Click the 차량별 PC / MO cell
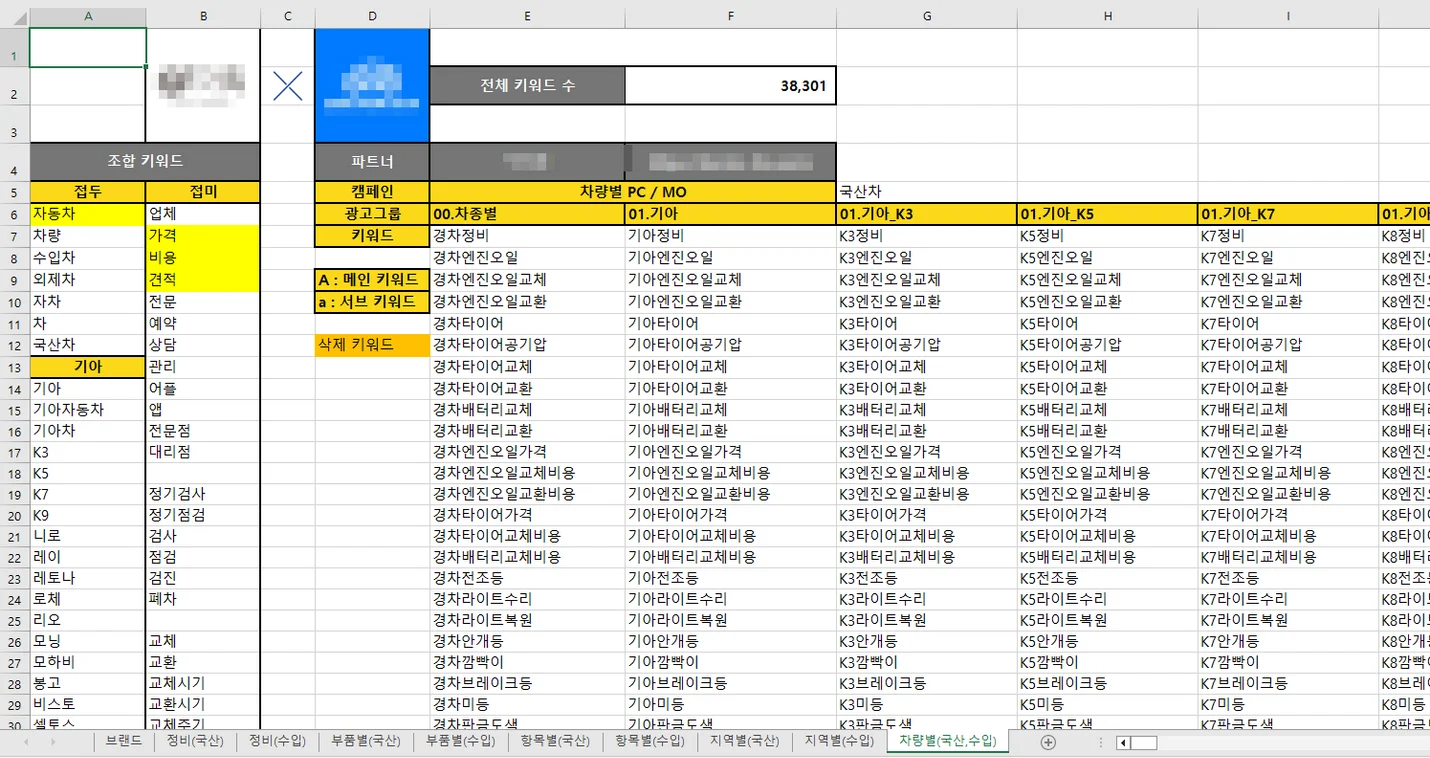The height and width of the screenshot is (758, 1430). tap(633, 192)
